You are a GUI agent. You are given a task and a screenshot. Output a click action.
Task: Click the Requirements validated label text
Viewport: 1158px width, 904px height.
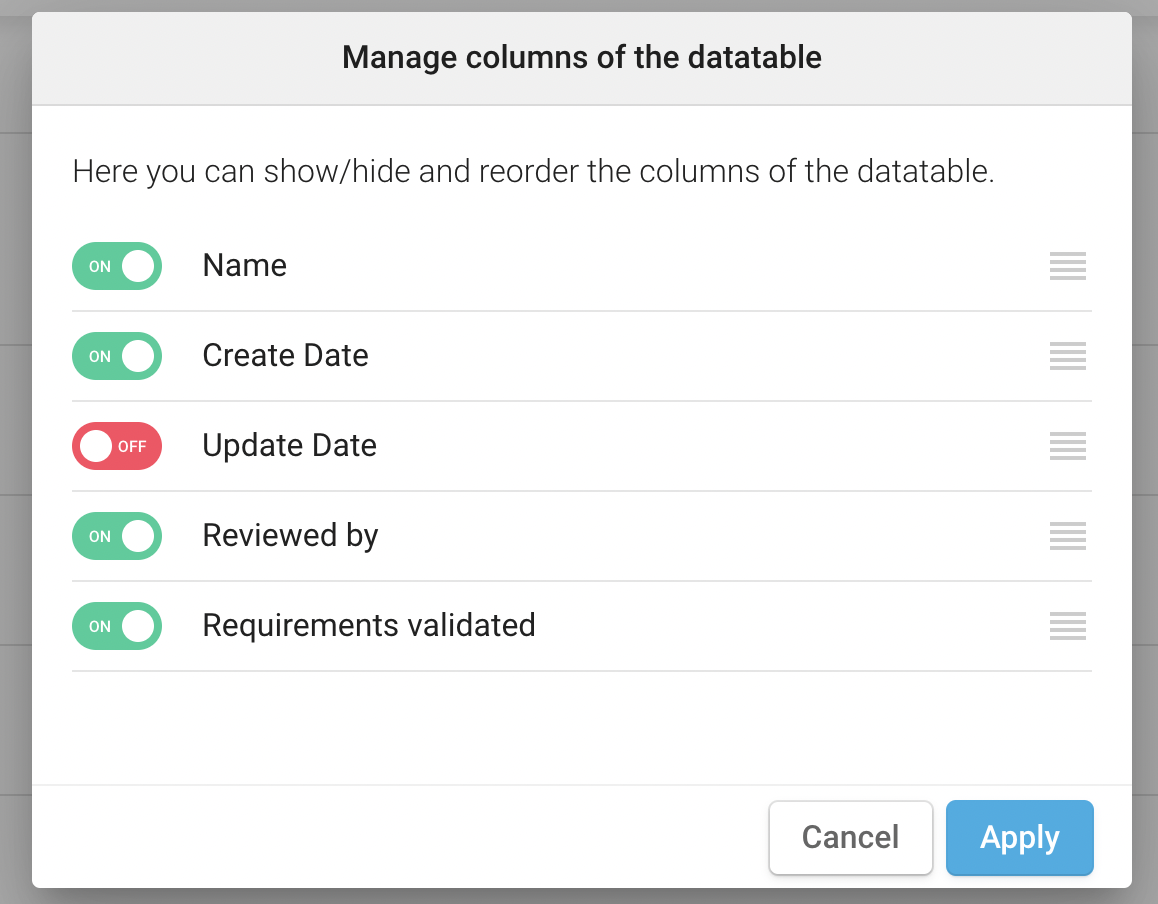368,625
